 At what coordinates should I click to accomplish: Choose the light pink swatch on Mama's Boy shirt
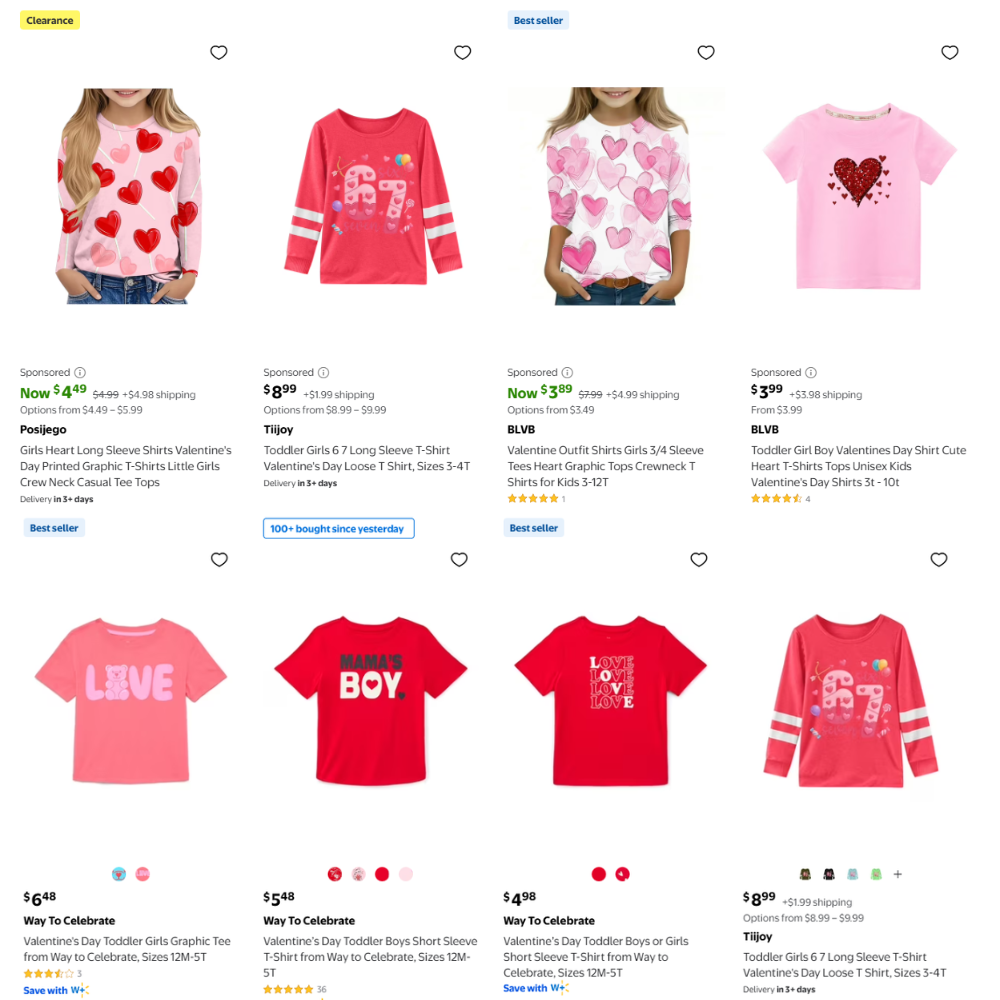coord(405,874)
